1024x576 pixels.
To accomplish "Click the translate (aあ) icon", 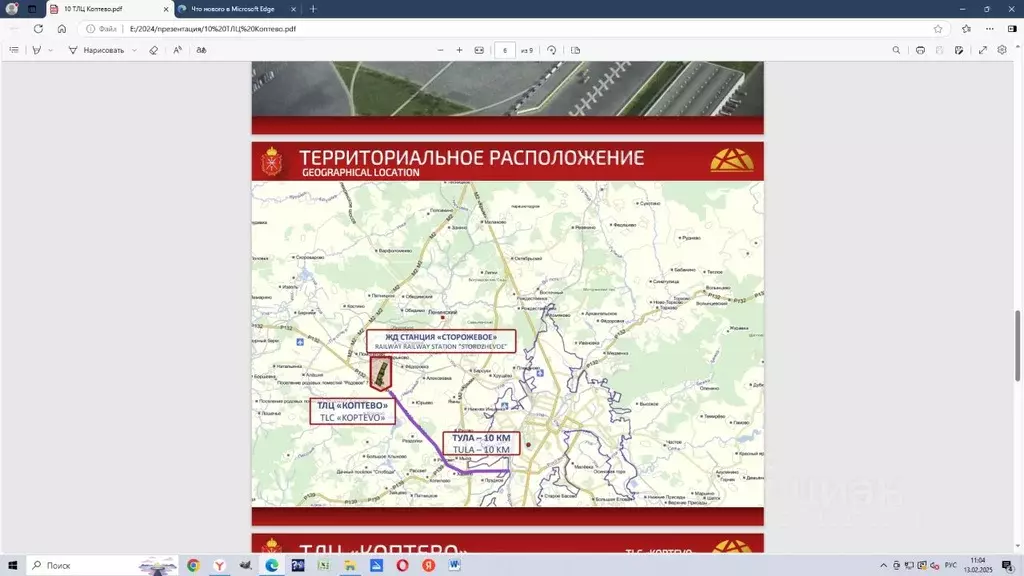I will point(201,50).
